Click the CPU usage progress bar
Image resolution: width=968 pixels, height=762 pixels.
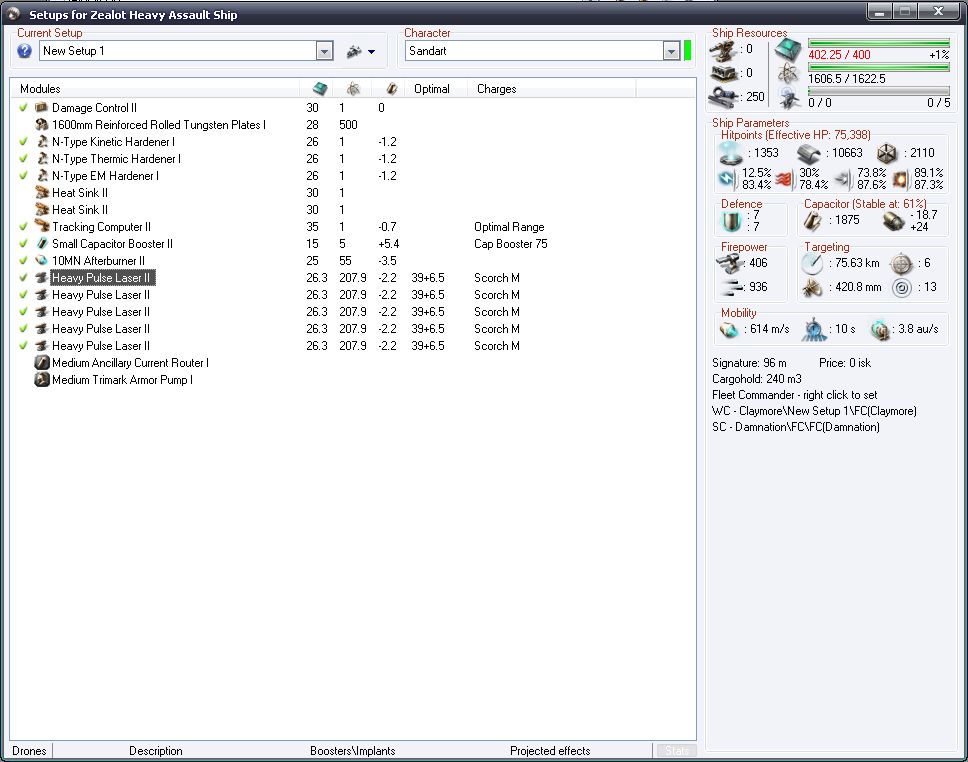tap(878, 43)
